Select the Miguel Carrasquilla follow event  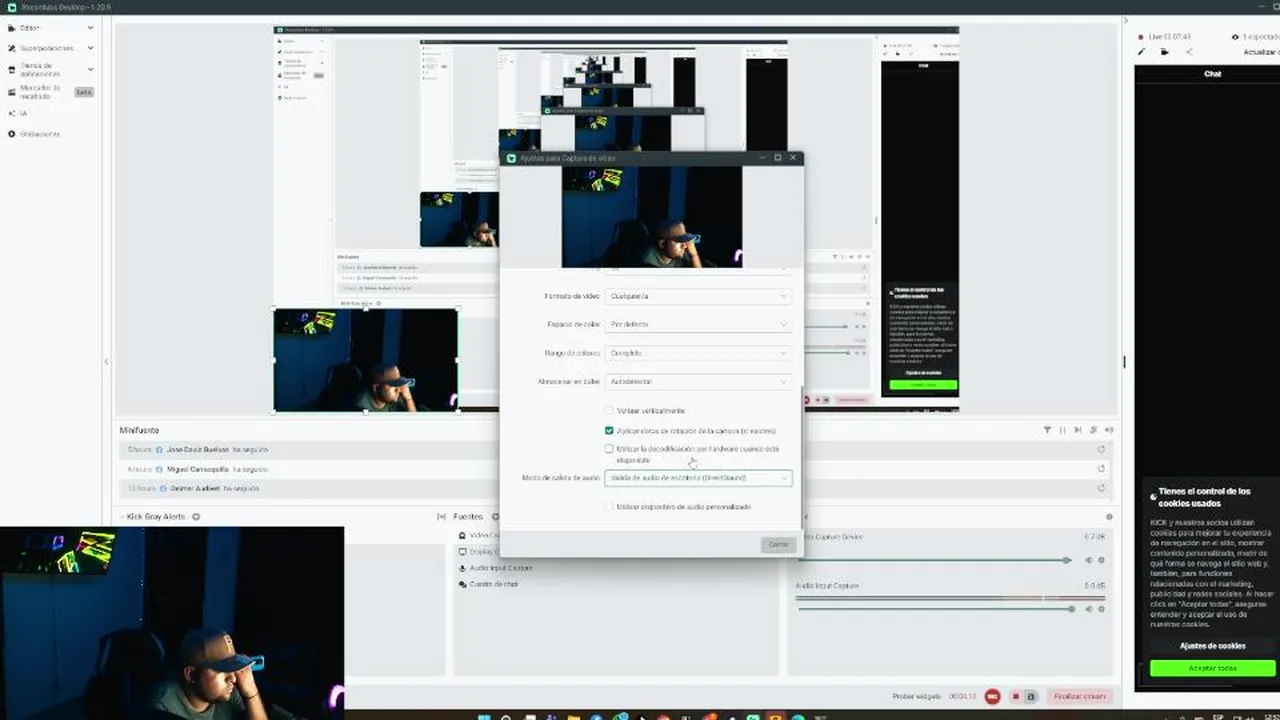click(x=614, y=469)
